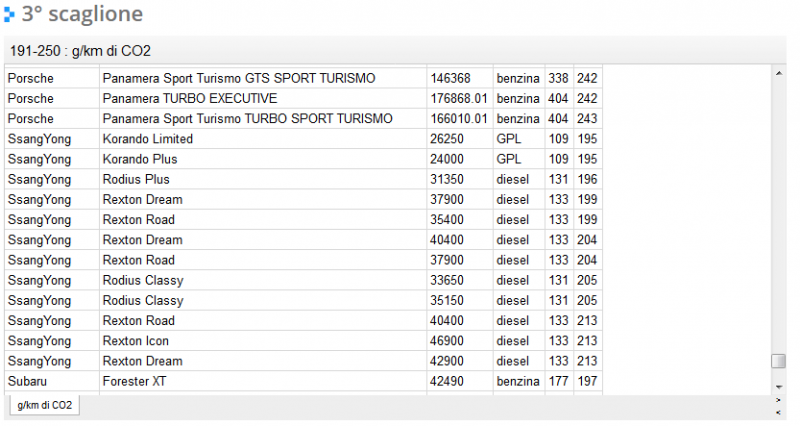The width and height of the screenshot is (800, 426).
Task: Select the 'Rodius Plus' cell
Action: (x=263, y=180)
